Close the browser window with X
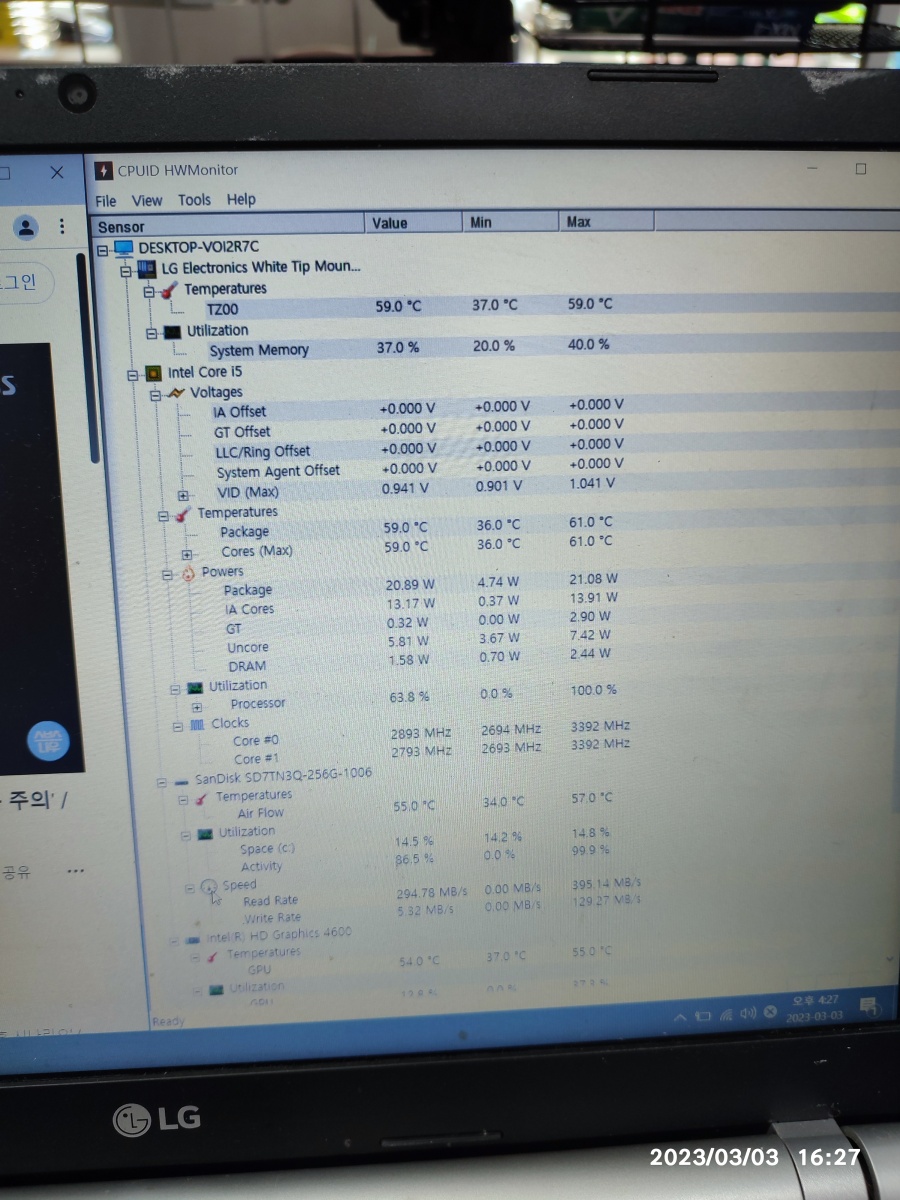Screen dimensions: 900x1200 click(57, 173)
